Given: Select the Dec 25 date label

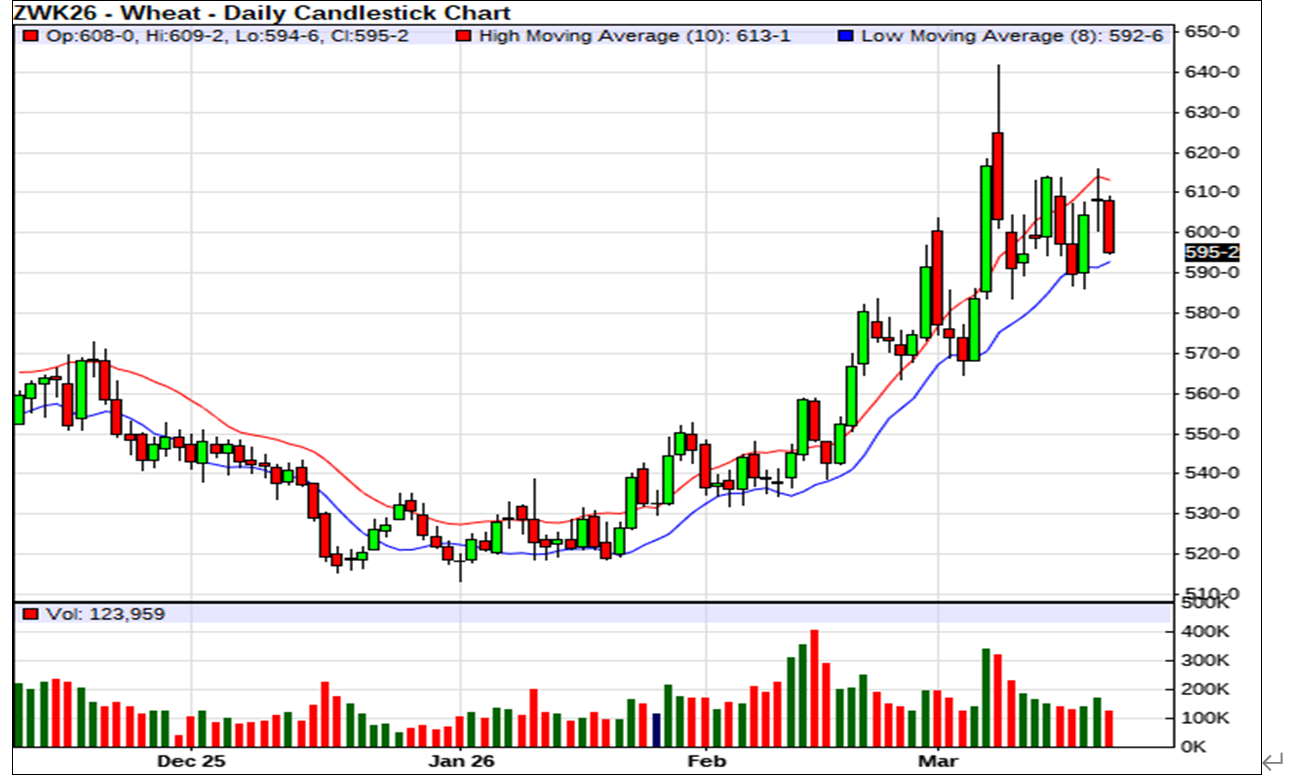Looking at the screenshot, I should click(x=191, y=761).
